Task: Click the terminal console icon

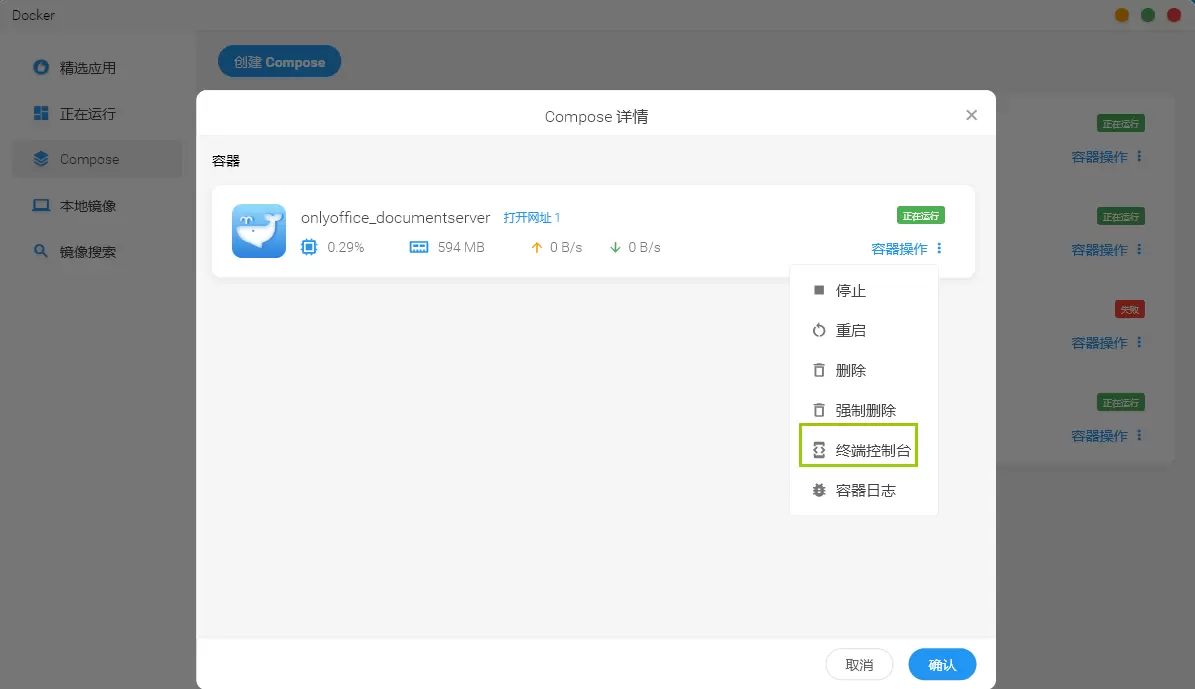Action: 819,451
